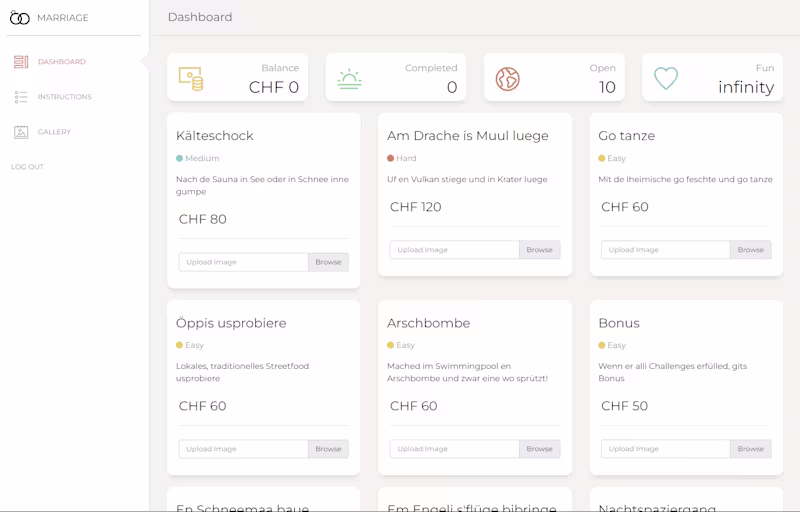Viewport: 800px width, 512px height.
Task: Browse image for Kälteschock challenge
Action: pyautogui.click(x=328, y=262)
